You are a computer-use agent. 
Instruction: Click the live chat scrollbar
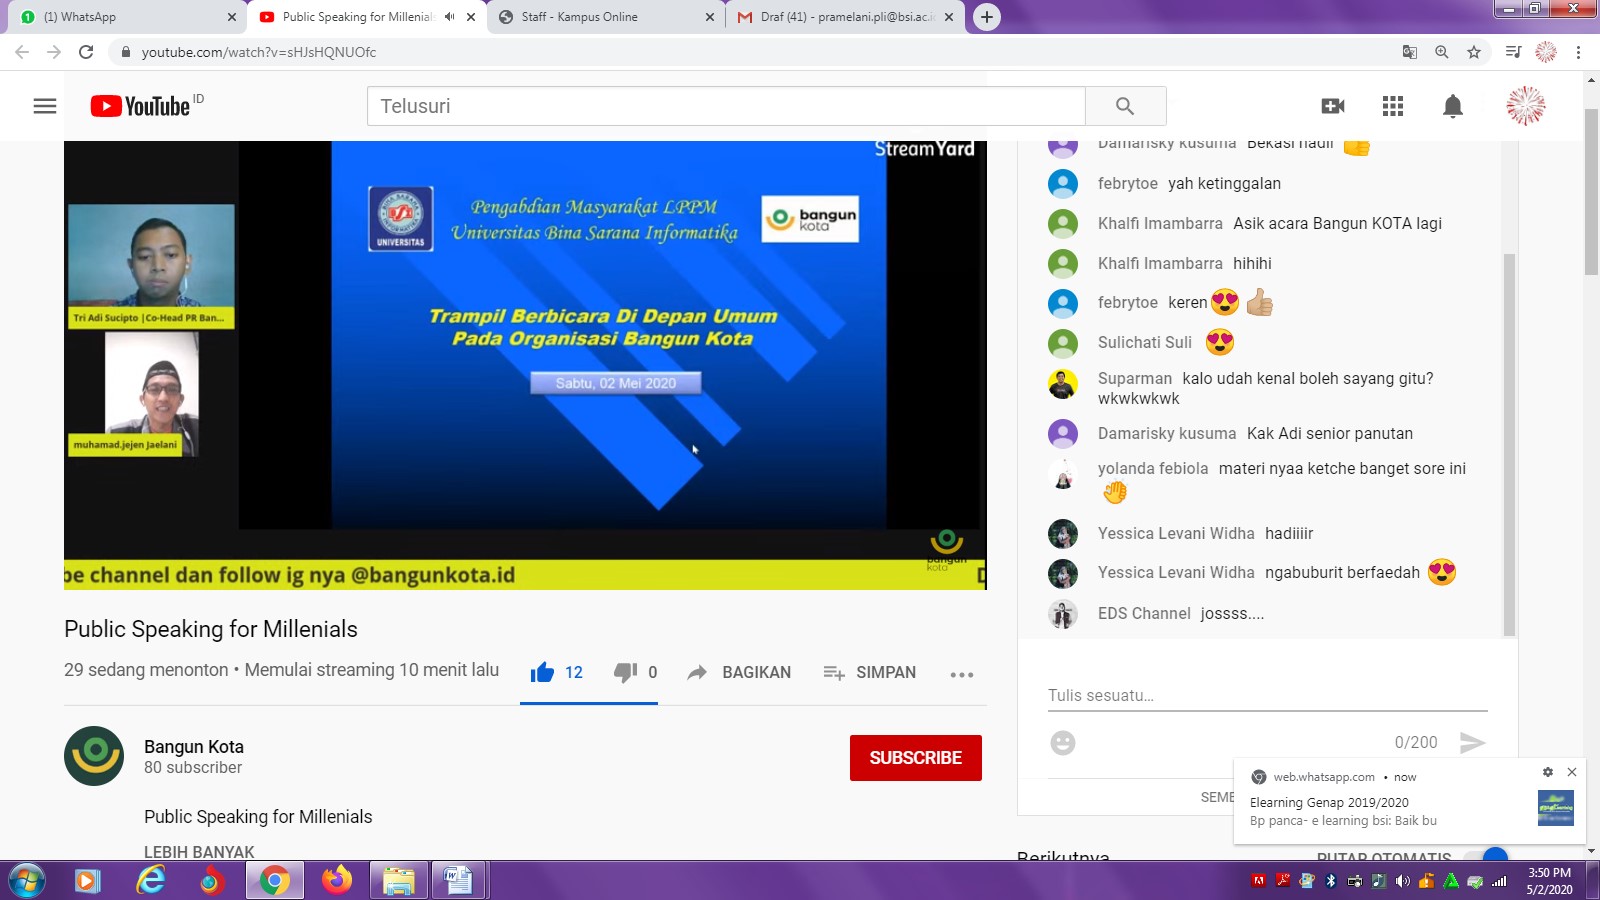(1509, 445)
